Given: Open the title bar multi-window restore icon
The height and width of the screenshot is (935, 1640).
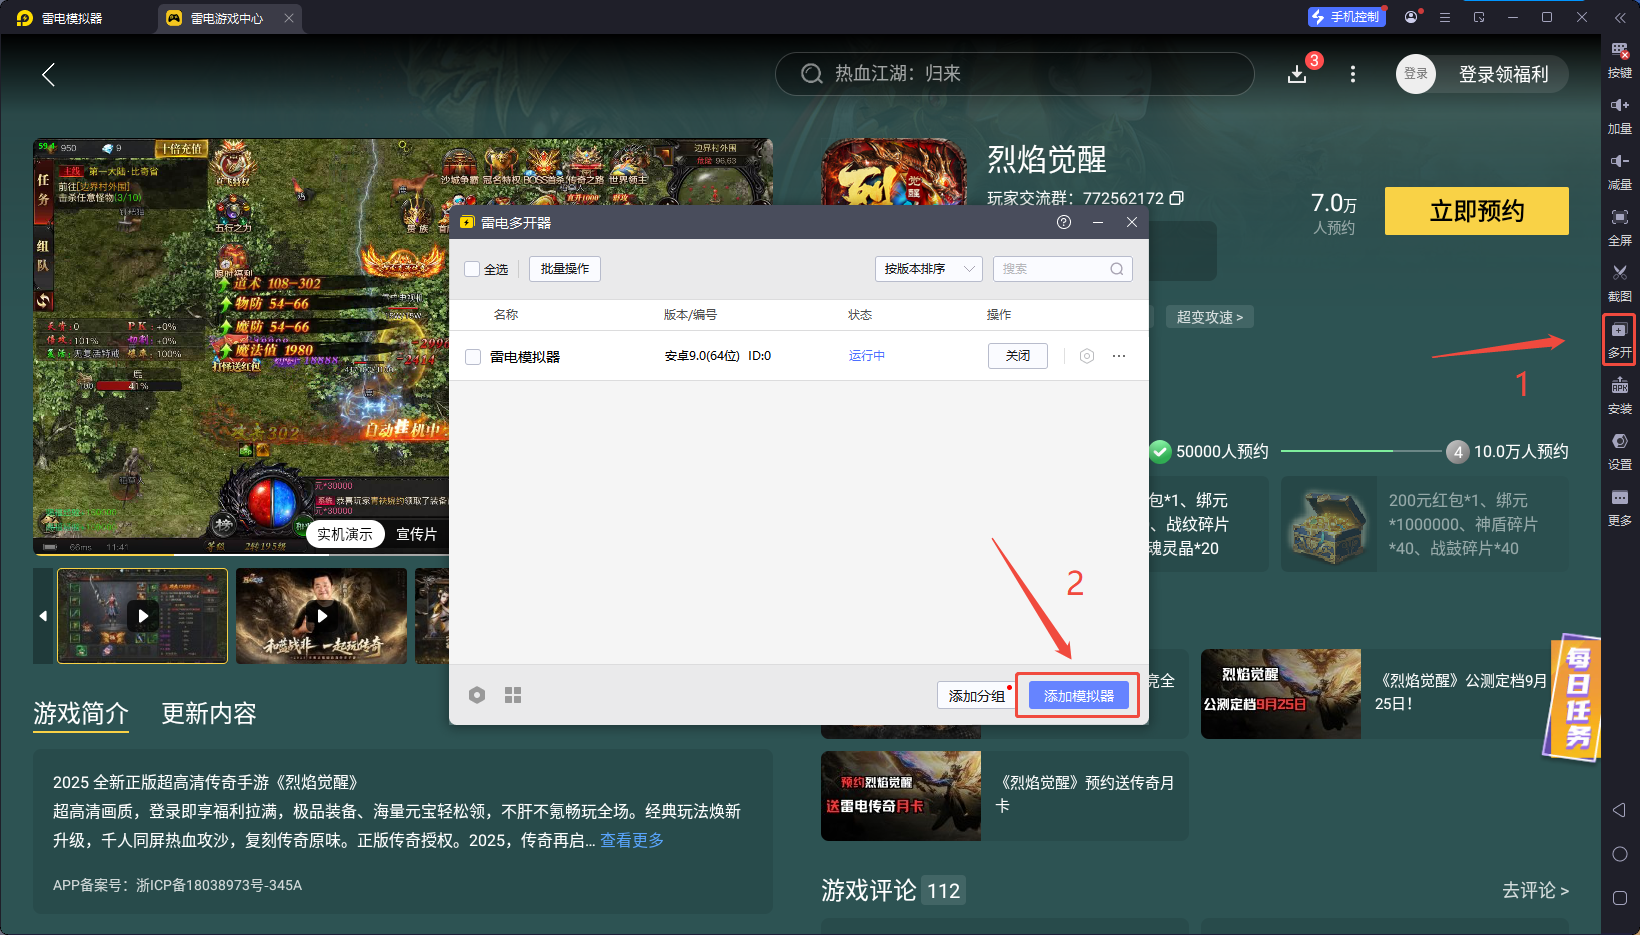Looking at the screenshot, I should coord(1479,17).
